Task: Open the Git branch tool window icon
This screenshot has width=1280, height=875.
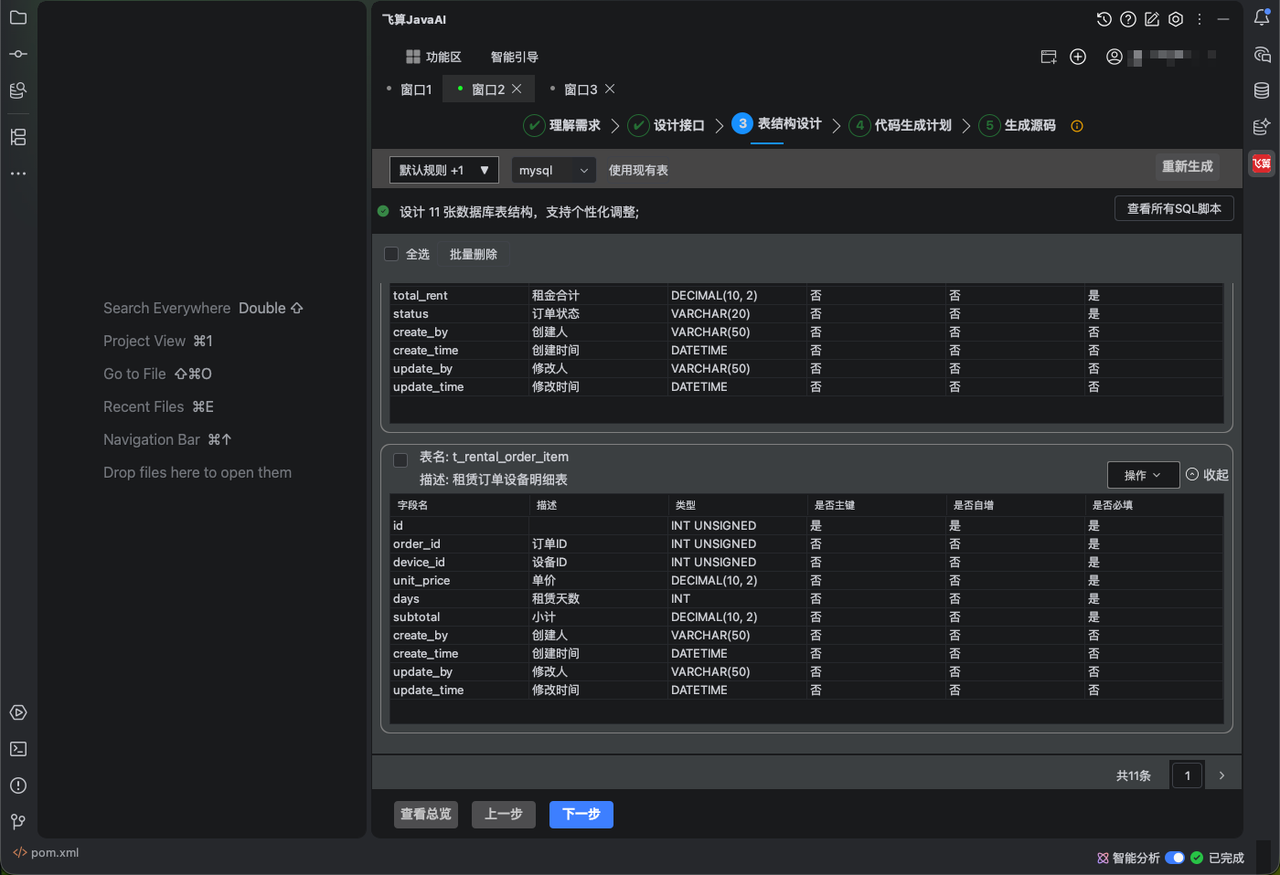Action: (x=18, y=822)
